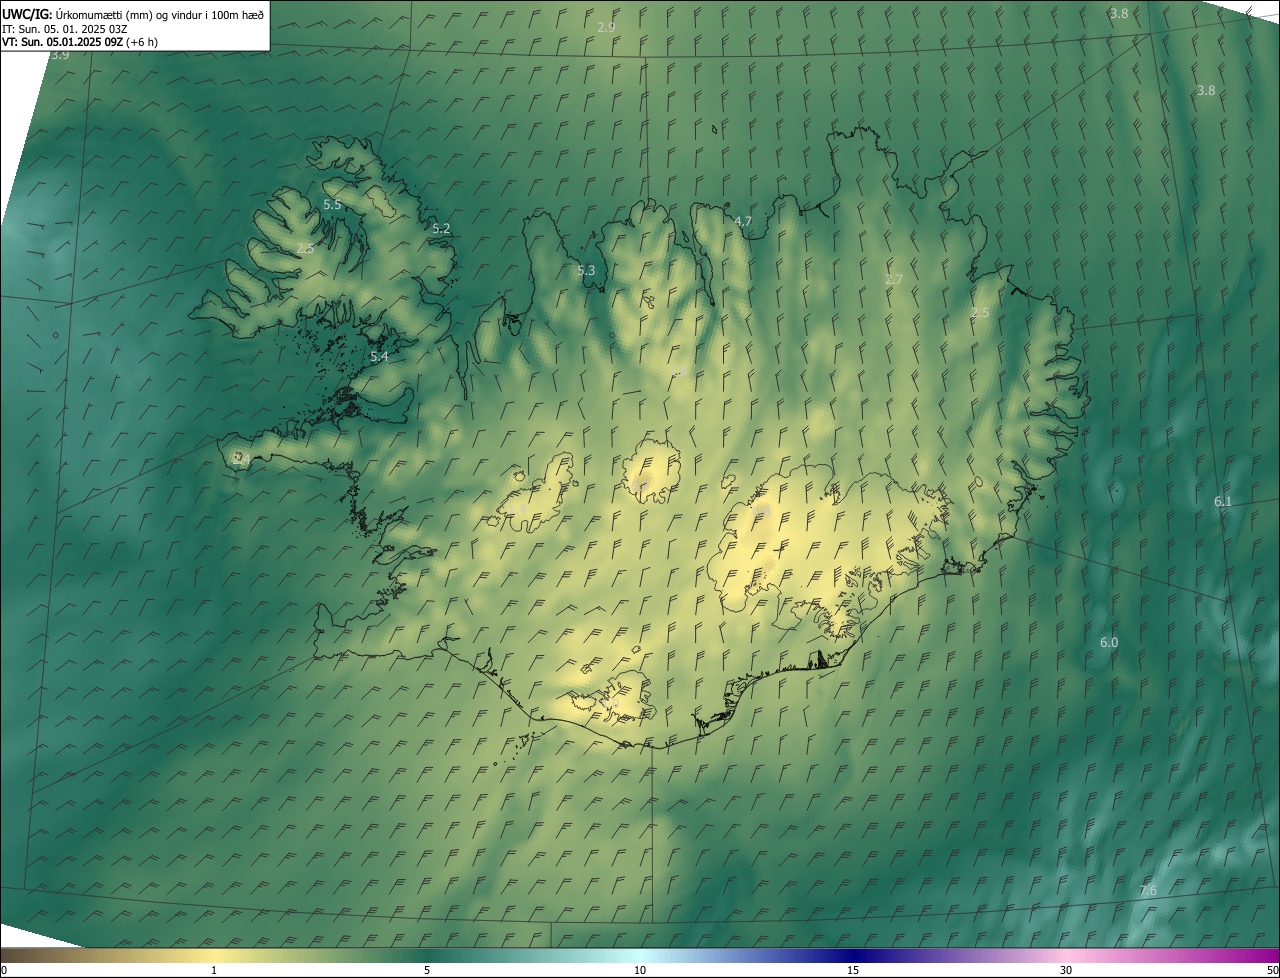Click the 30 tick on the colour scale

click(x=1066, y=970)
